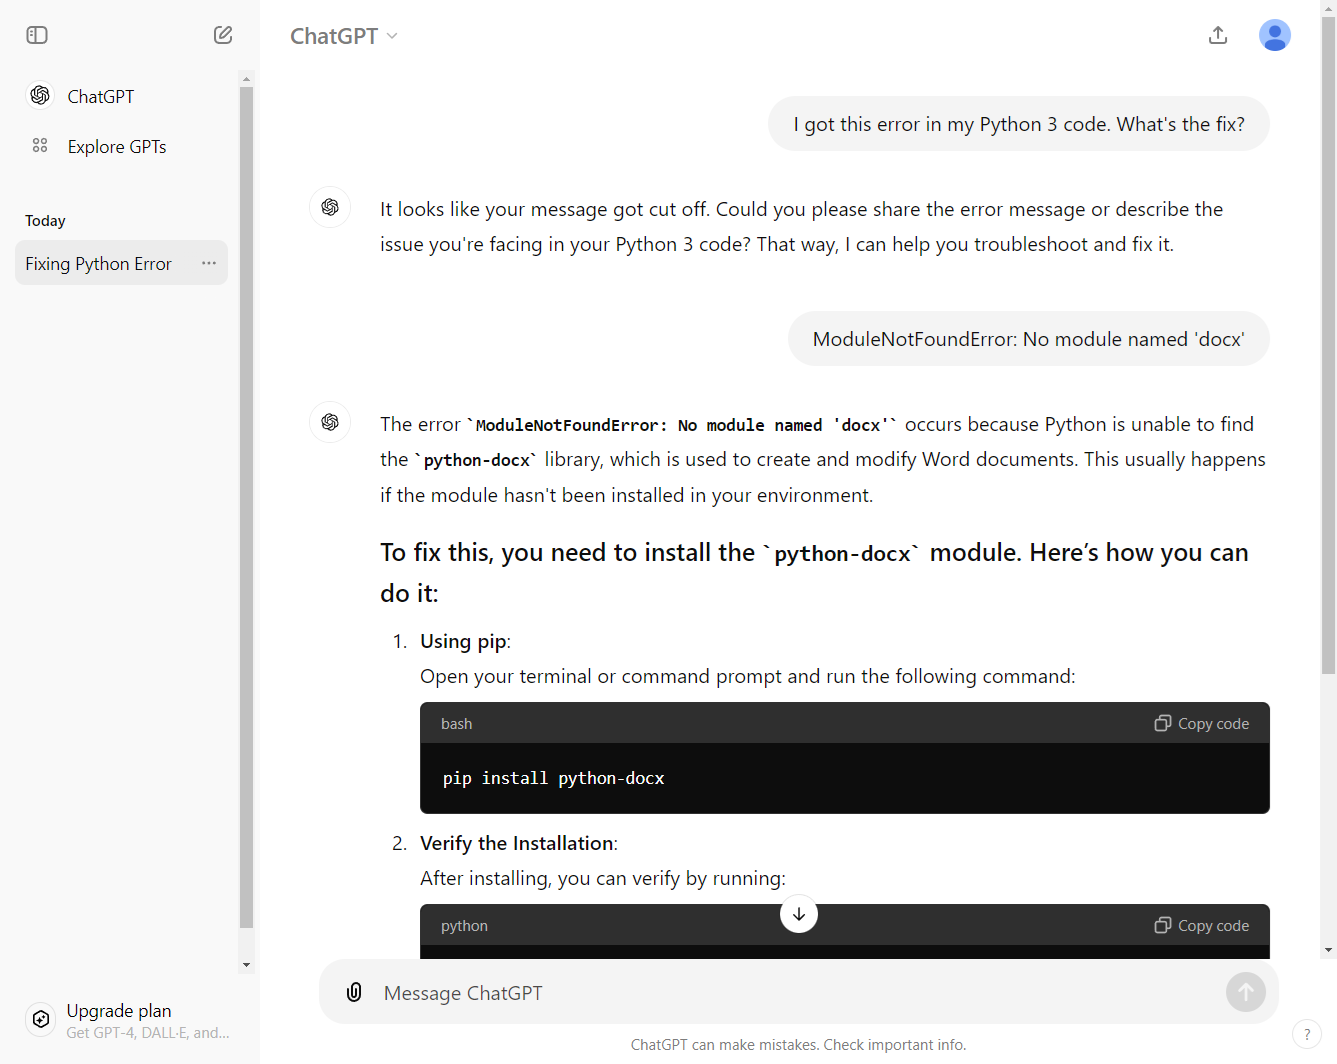This screenshot has width=1337, height=1064.
Task: Open the Fixing Python Error conversation
Action: click(x=99, y=264)
